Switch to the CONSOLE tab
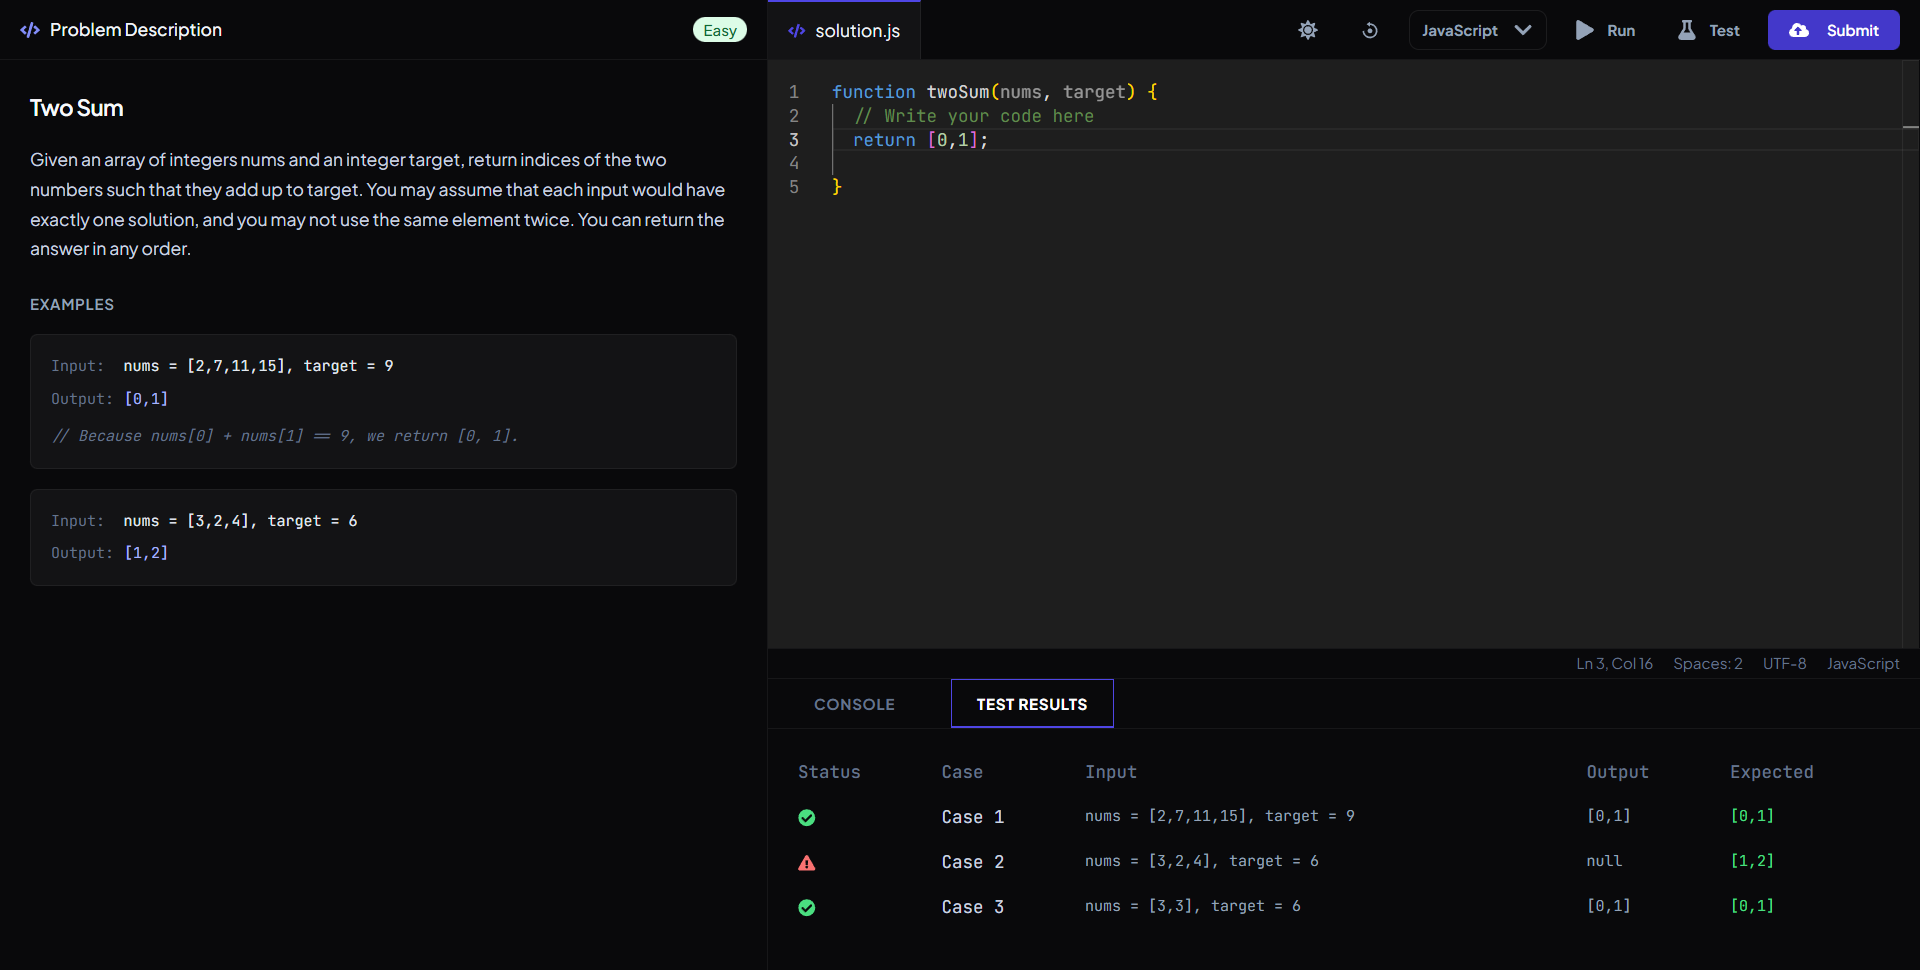Image resolution: width=1920 pixels, height=970 pixels. click(854, 704)
